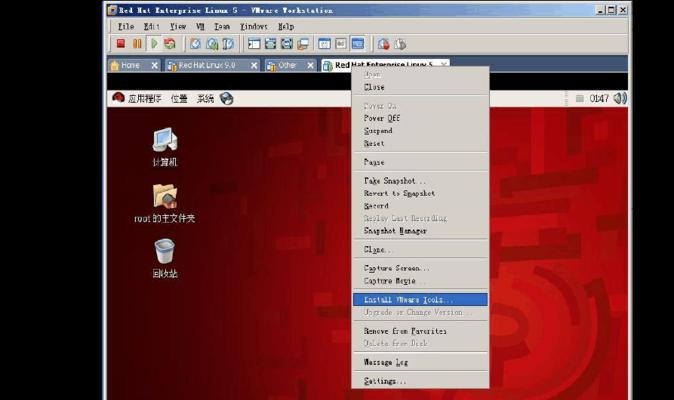Choose Pause in the context menu
This screenshot has width=674, height=400.
(x=420, y=162)
